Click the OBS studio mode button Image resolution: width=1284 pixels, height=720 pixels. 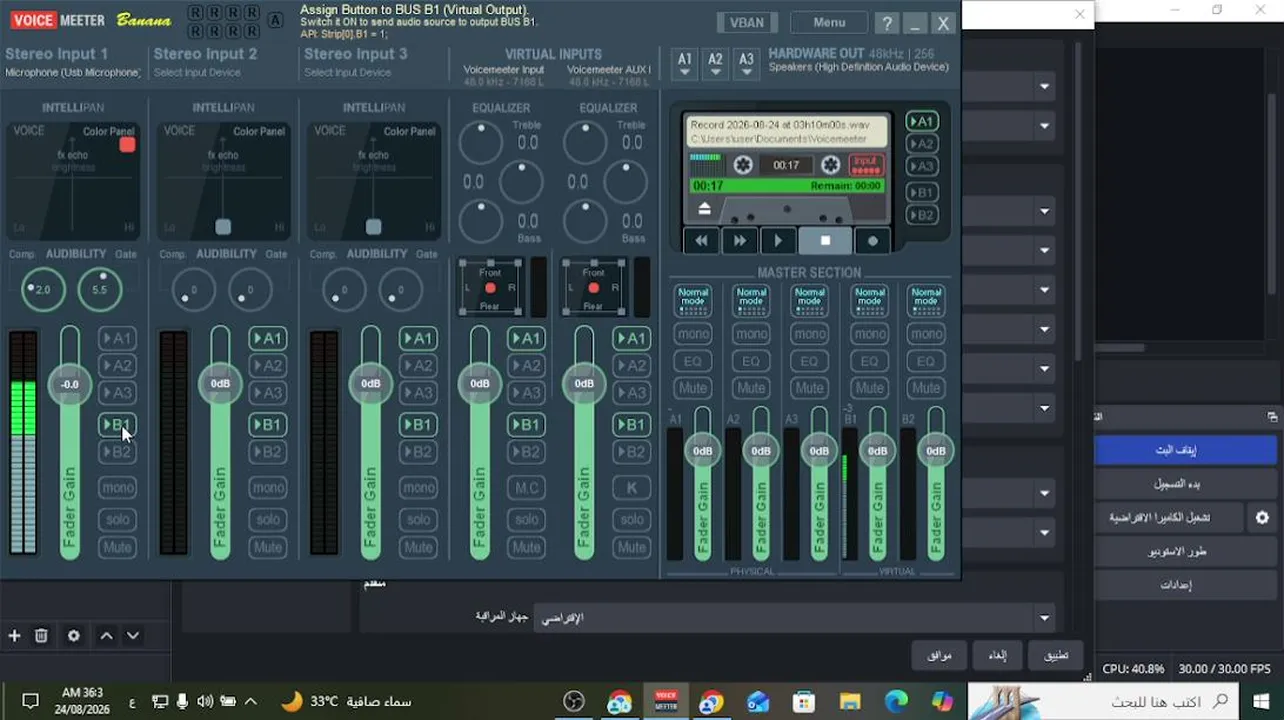(x=1186, y=551)
